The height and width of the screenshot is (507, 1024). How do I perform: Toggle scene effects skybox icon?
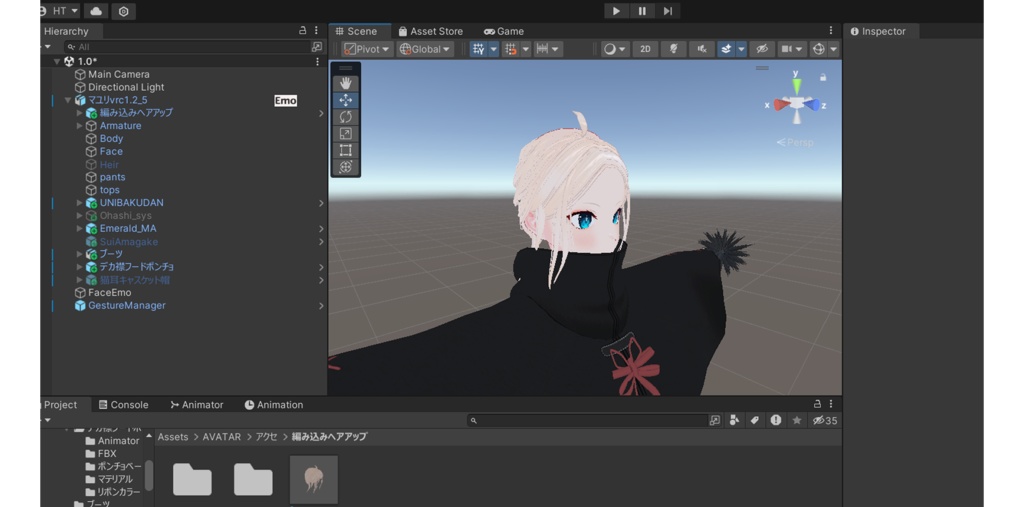point(726,49)
